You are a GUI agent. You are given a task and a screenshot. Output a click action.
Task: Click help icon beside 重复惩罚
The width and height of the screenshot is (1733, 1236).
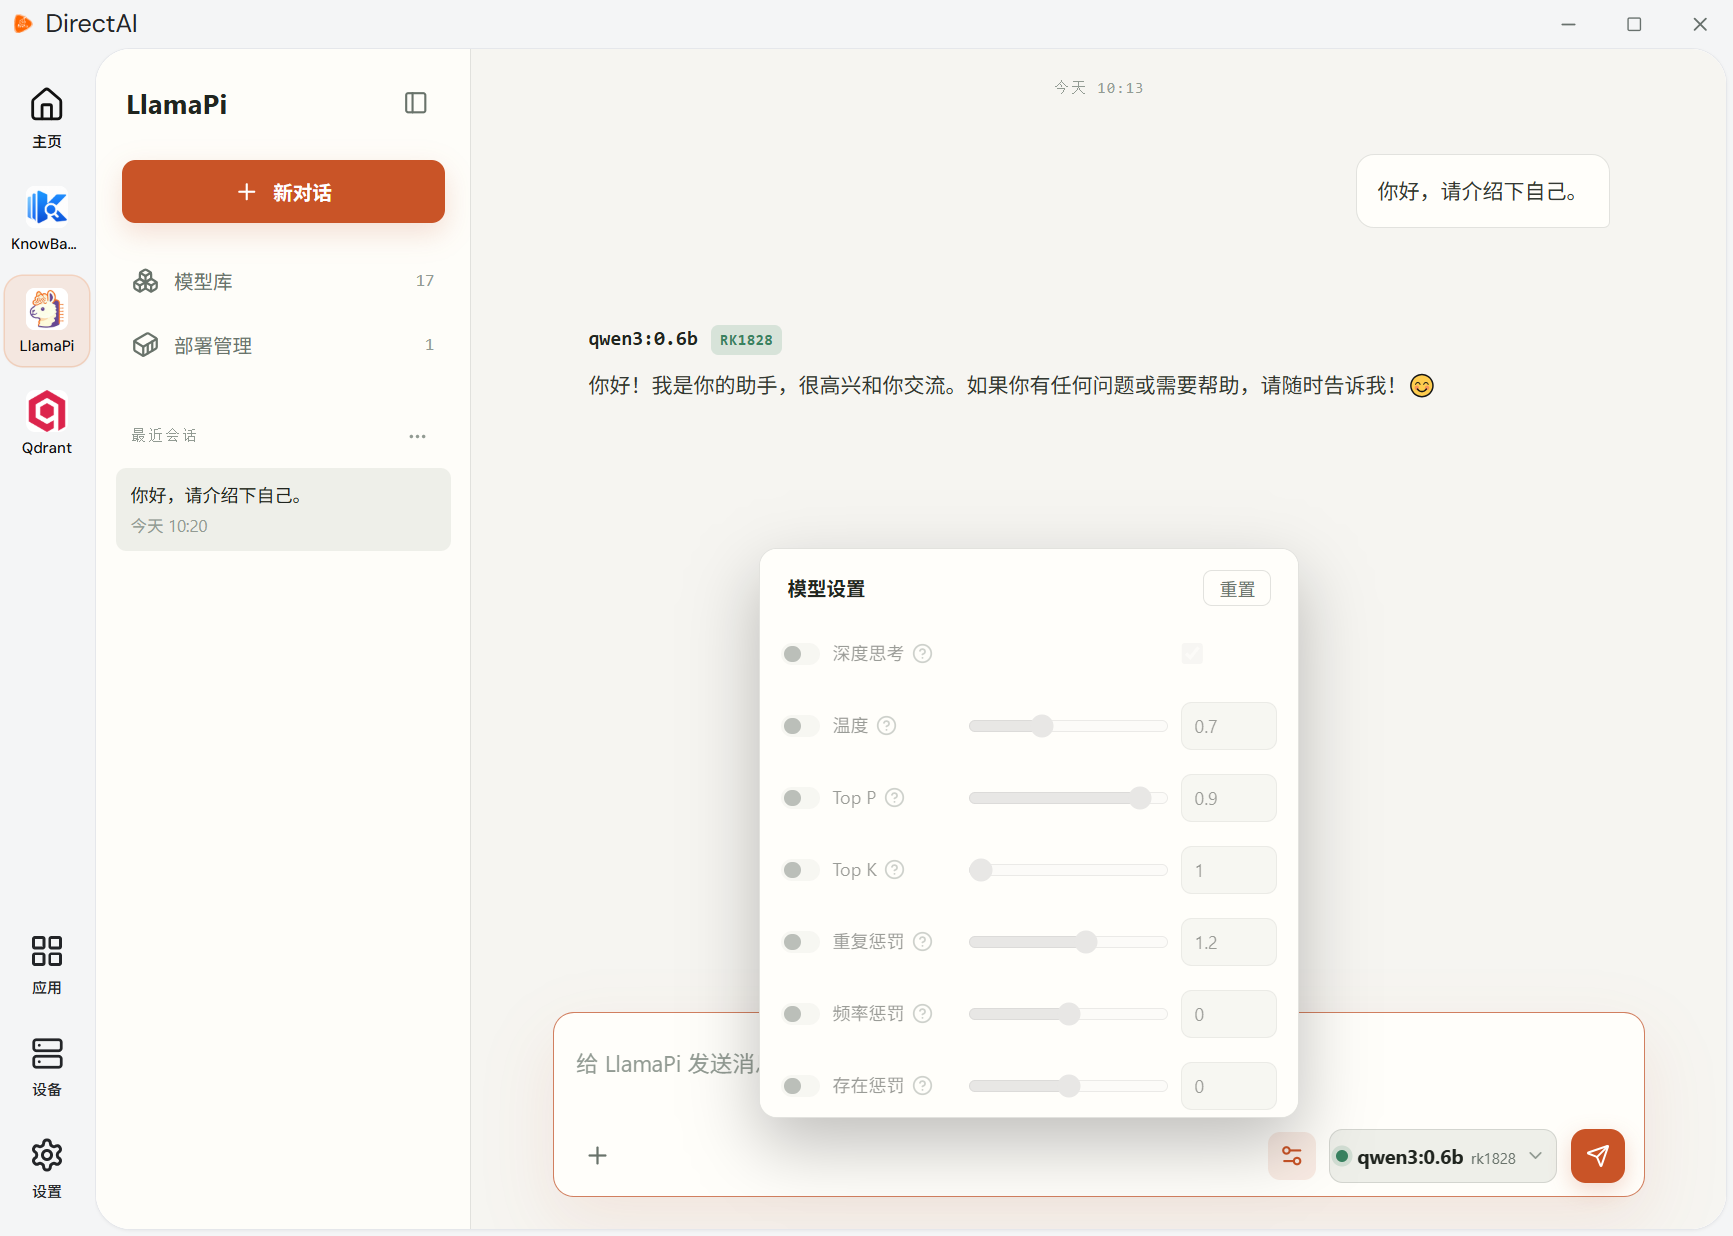pyautogui.click(x=923, y=942)
